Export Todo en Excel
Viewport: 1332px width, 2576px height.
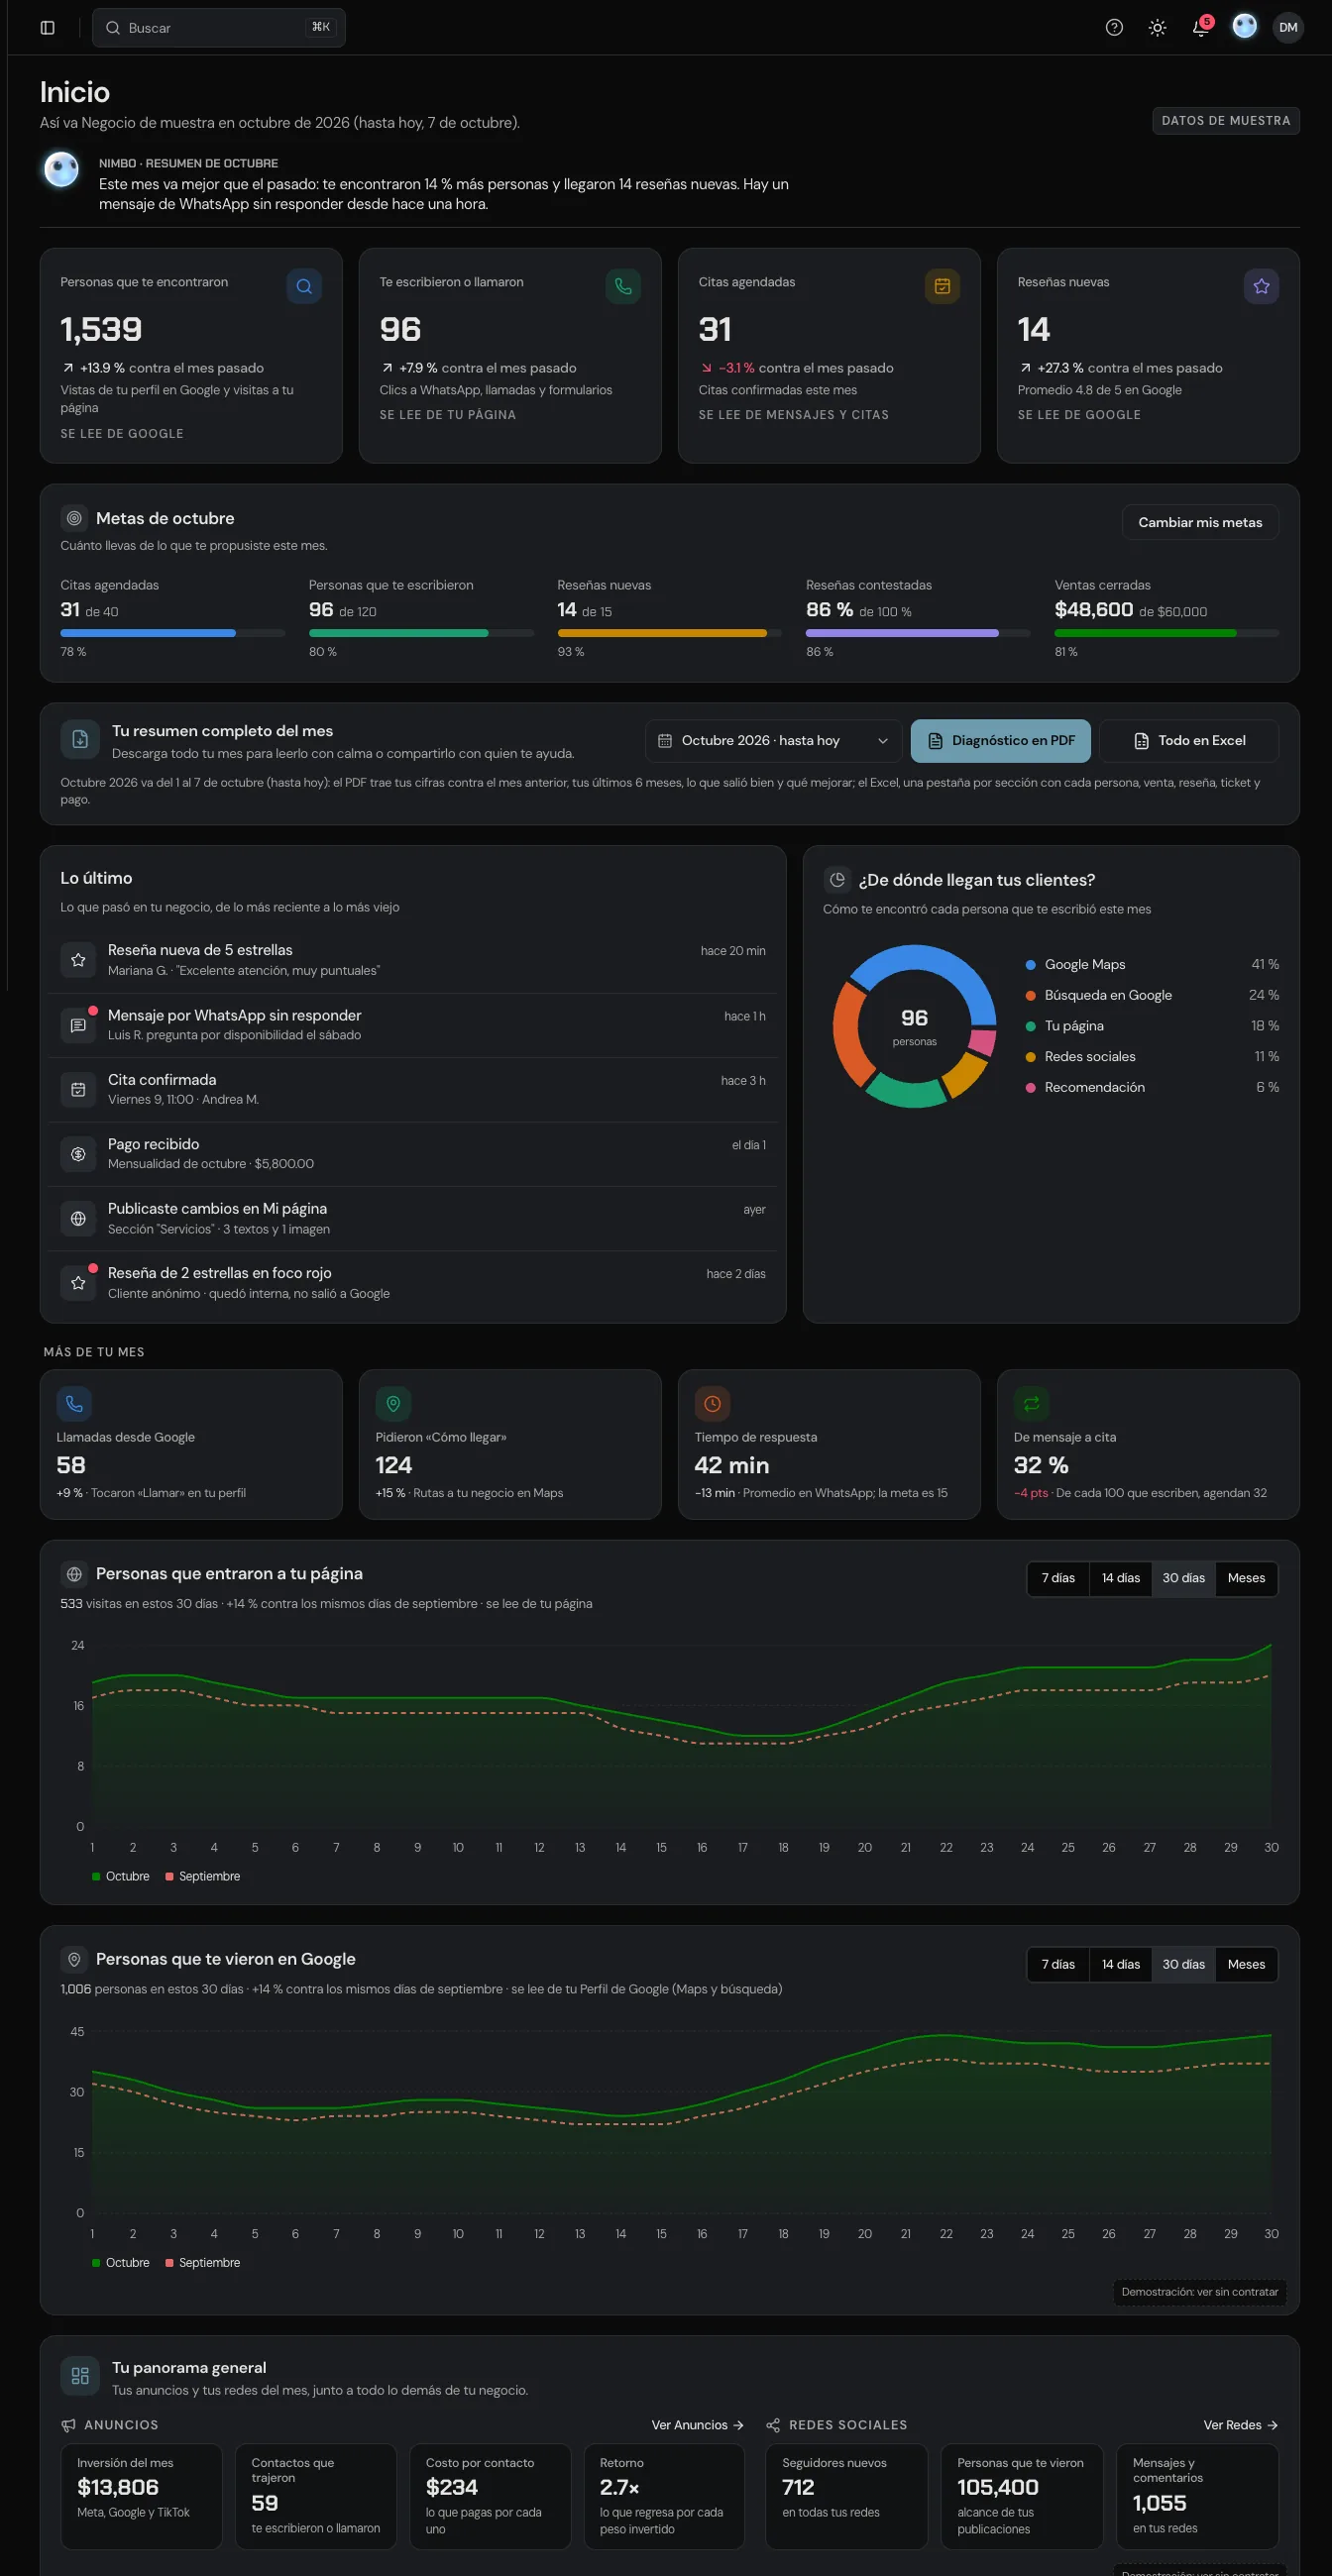(1188, 741)
